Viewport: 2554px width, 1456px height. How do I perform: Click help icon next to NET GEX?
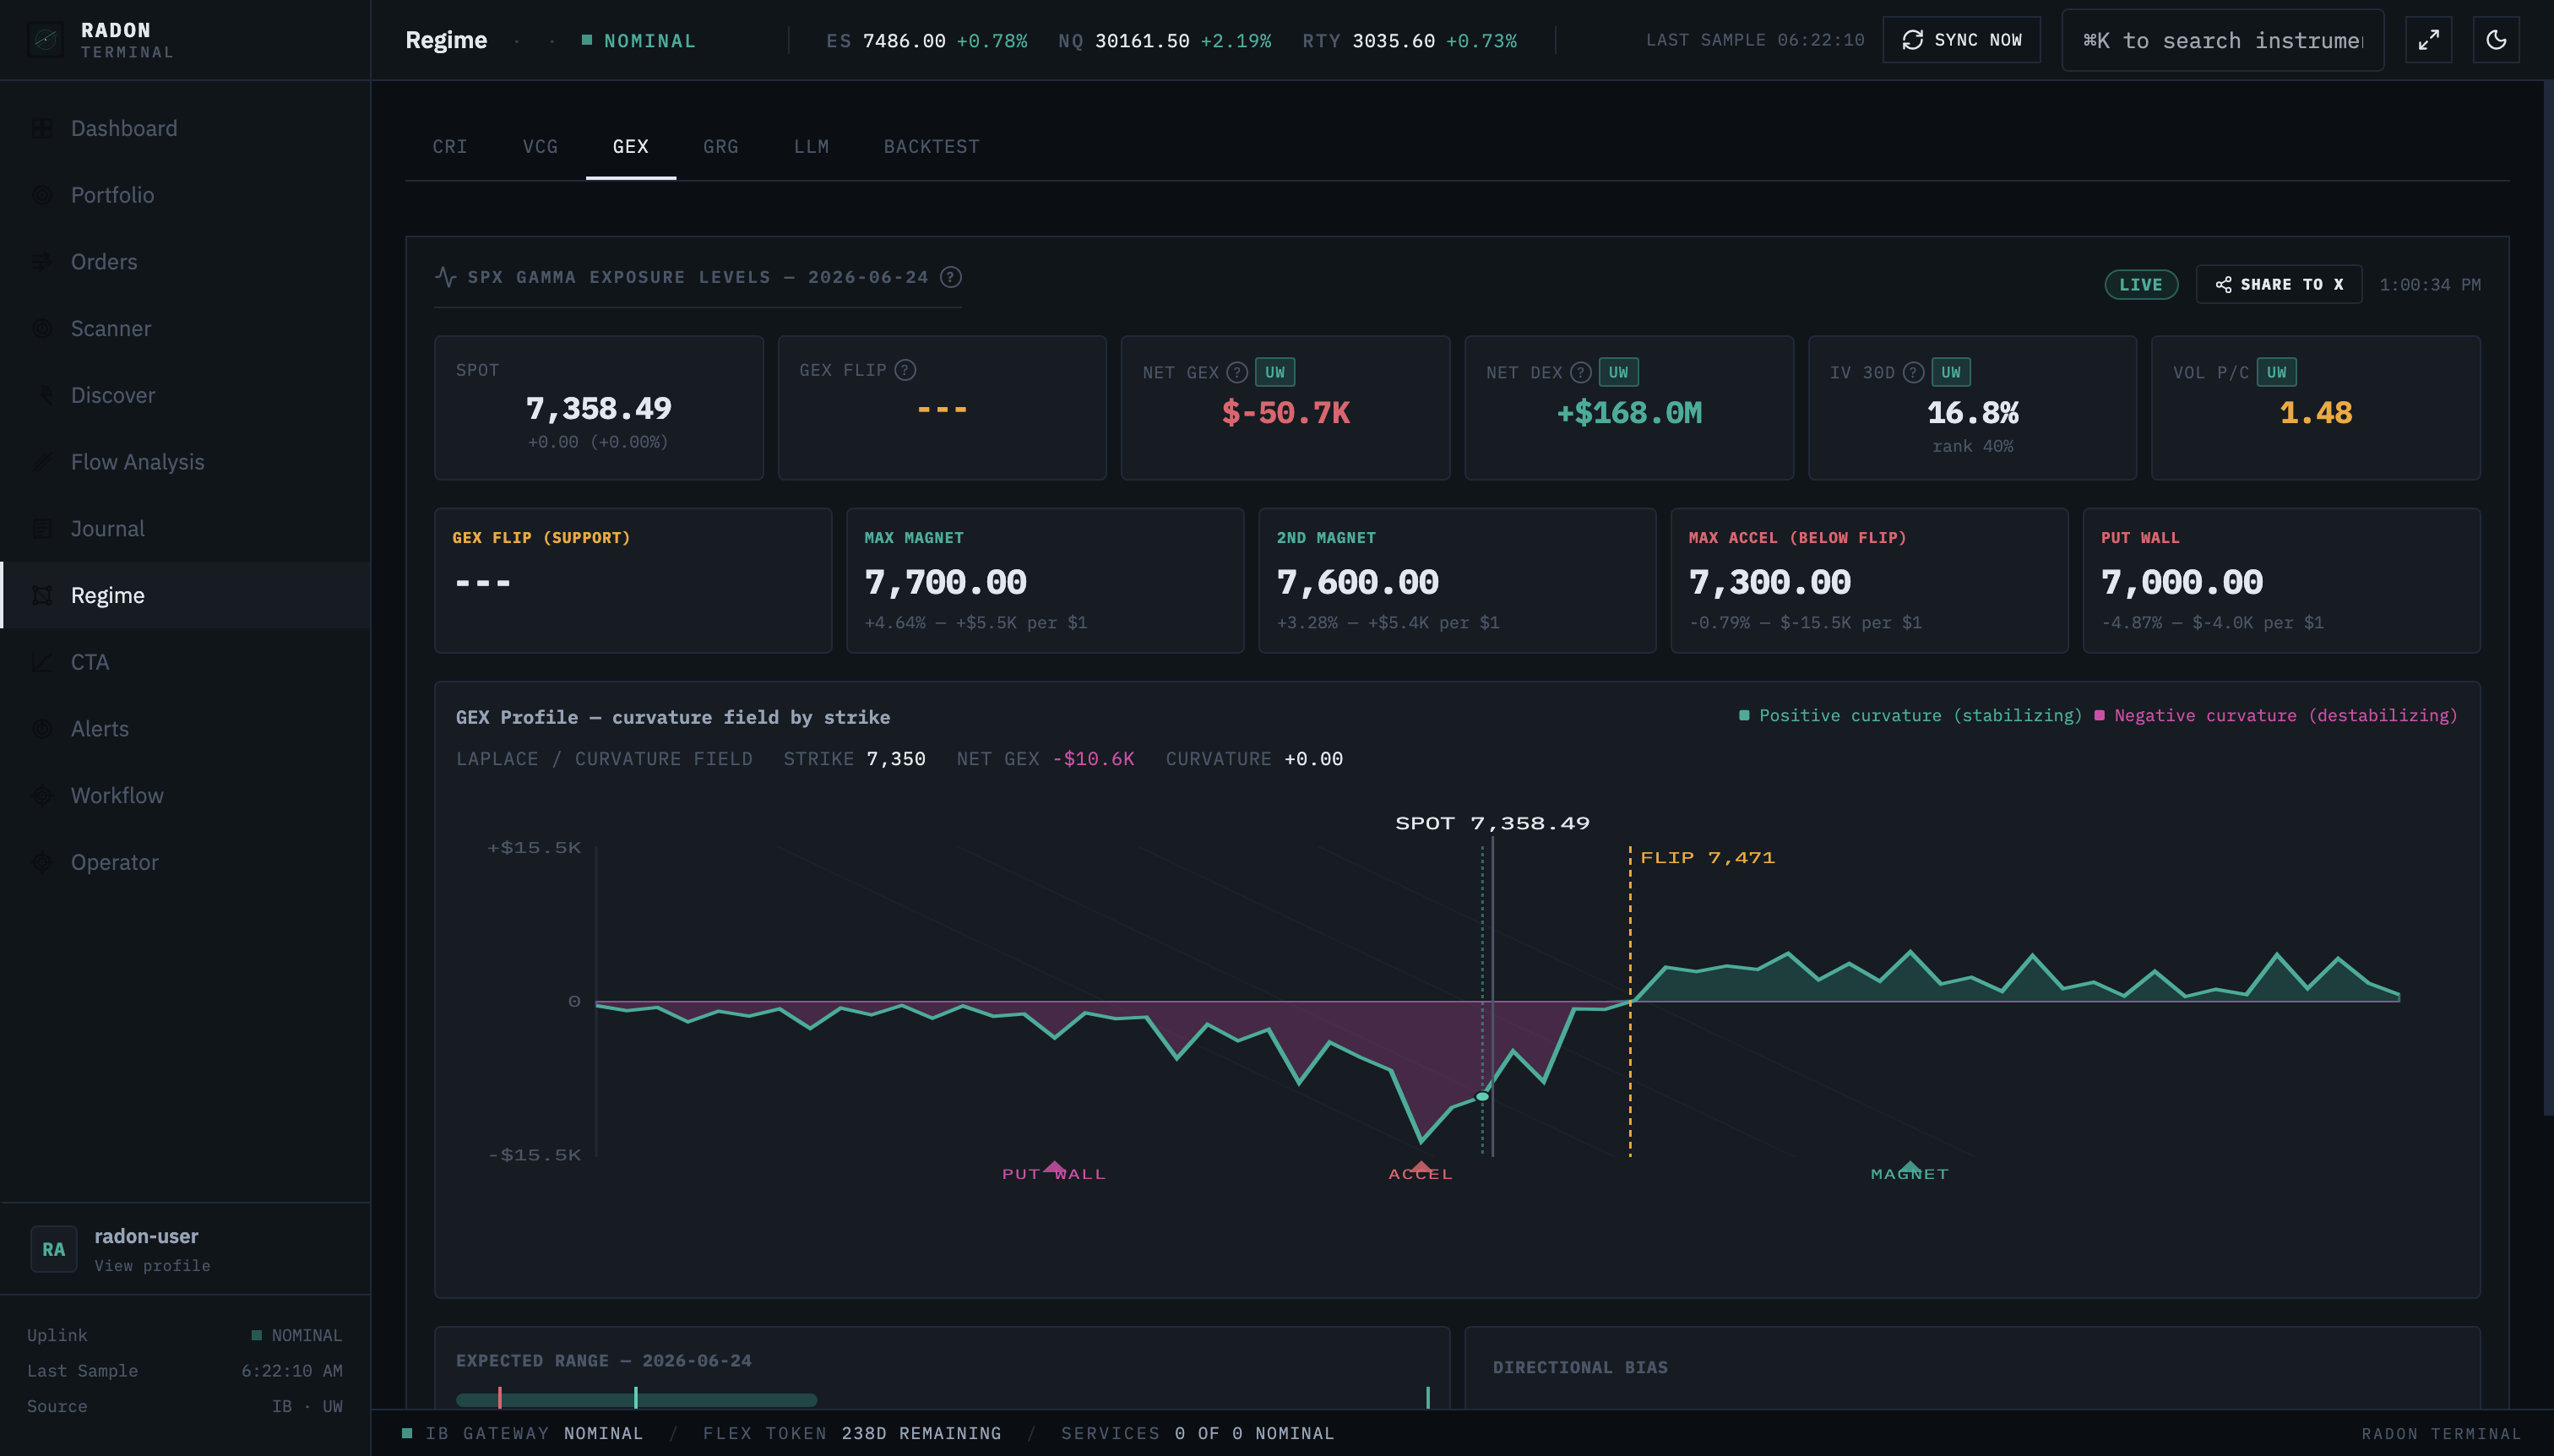[1237, 372]
